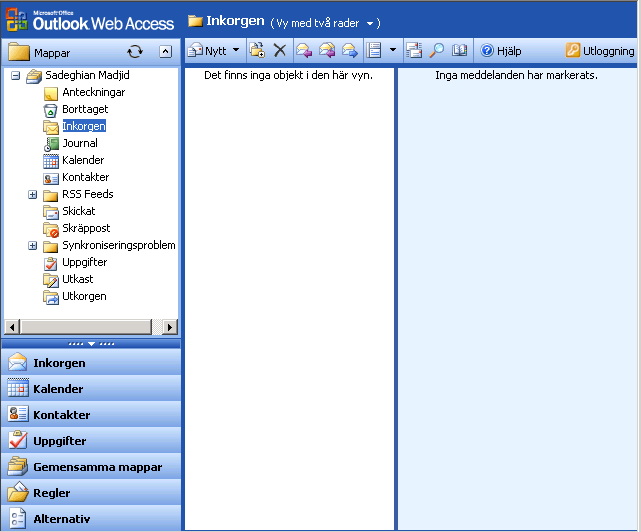Click the navigation pane splitter arrow
The image size is (641, 532).
pos(91,344)
